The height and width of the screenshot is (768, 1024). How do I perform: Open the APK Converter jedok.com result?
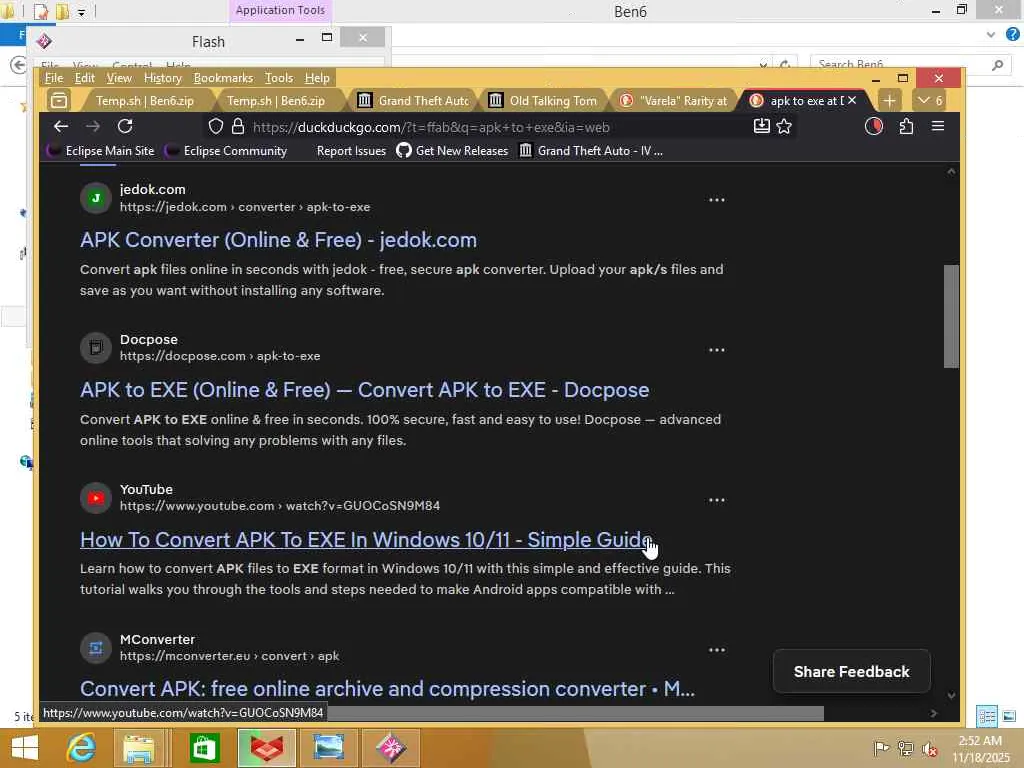coord(278,240)
